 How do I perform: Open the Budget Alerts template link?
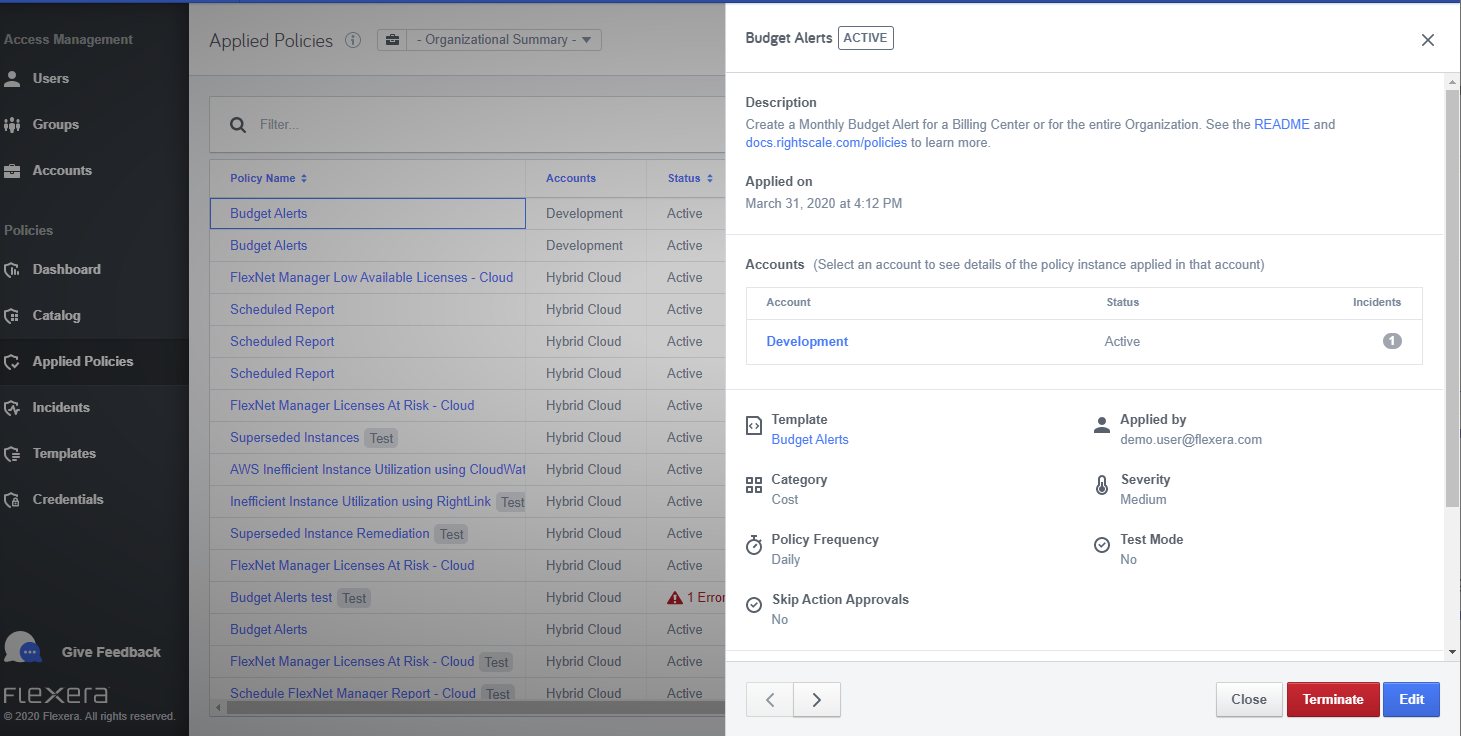(x=810, y=439)
